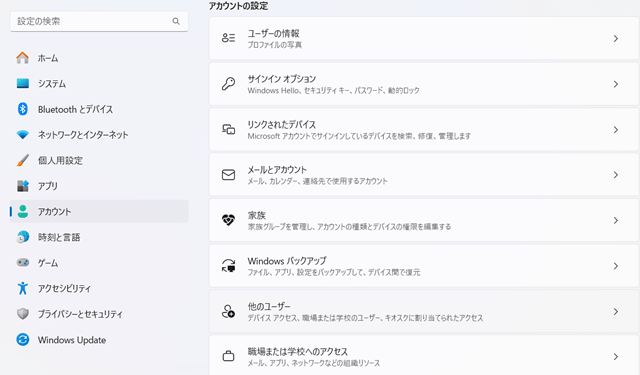Click the user info profile icon

pyautogui.click(x=228, y=38)
